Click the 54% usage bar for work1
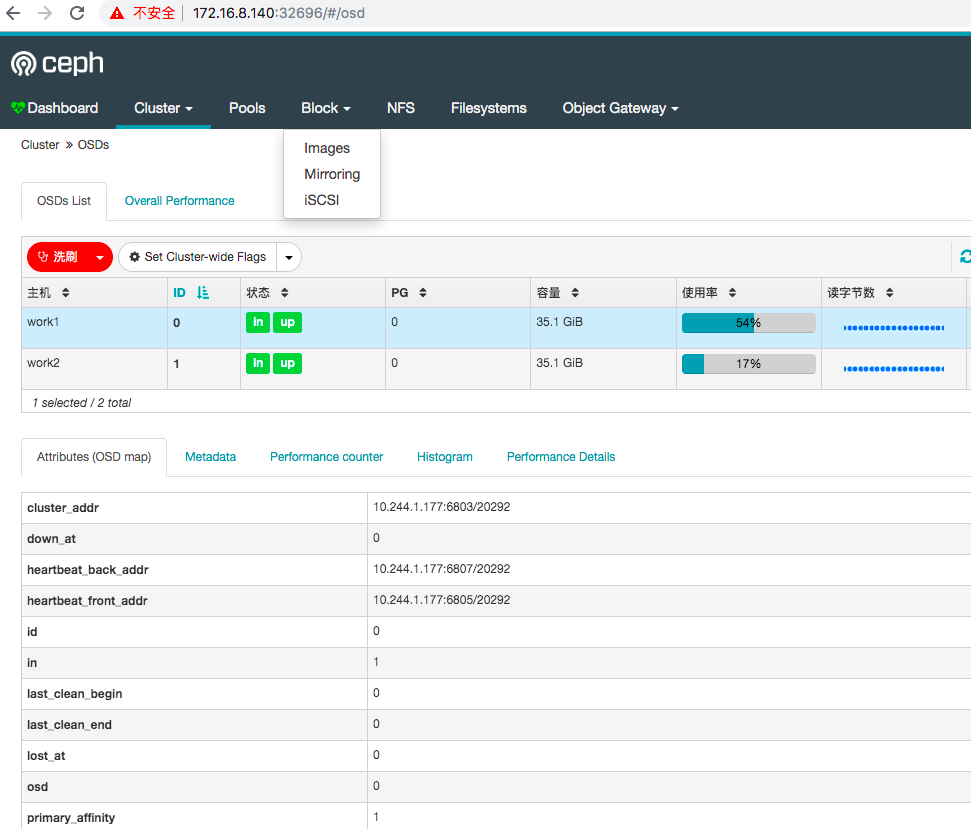The width and height of the screenshot is (971, 829). 748,323
